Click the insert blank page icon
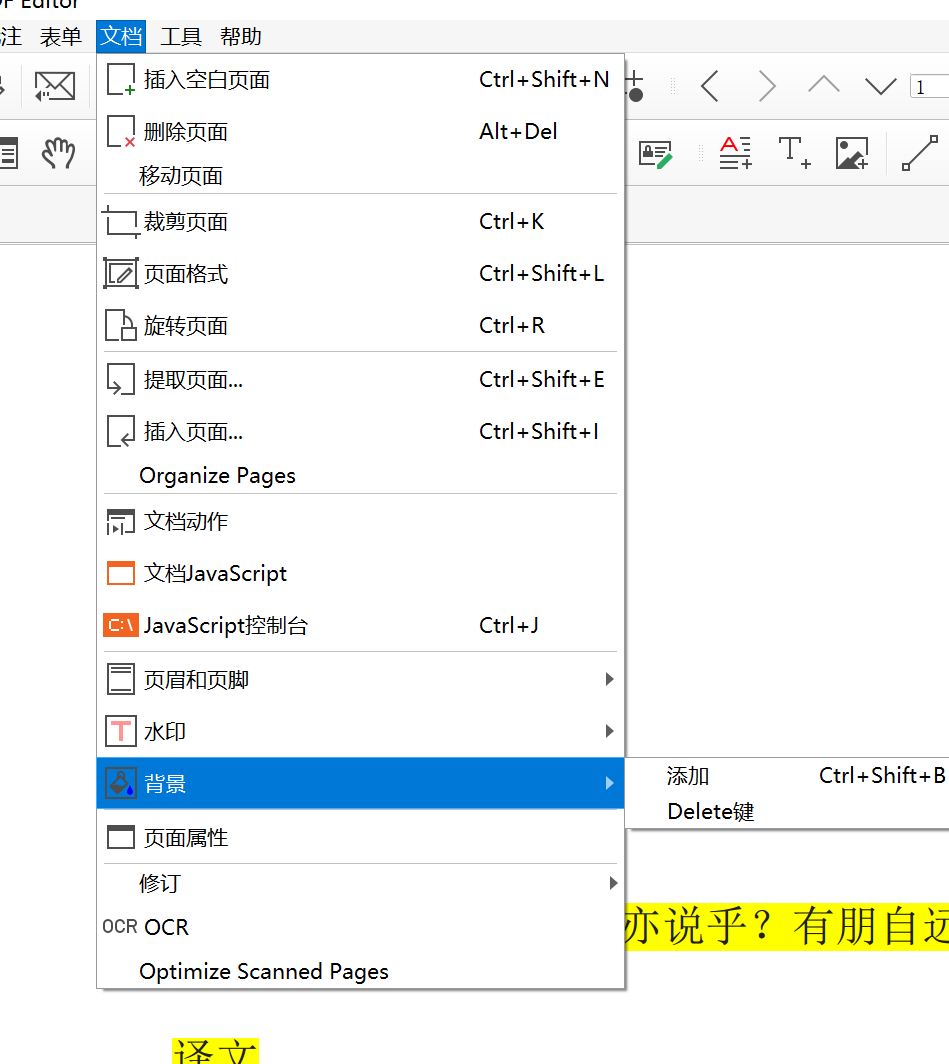This screenshot has width=949, height=1064. (x=121, y=80)
